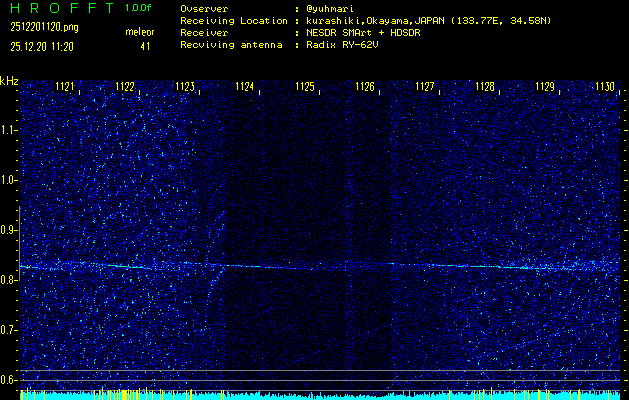Click the 1.0.0f version label
Image resolution: width=629 pixels, height=400 pixels.
pos(139,8)
